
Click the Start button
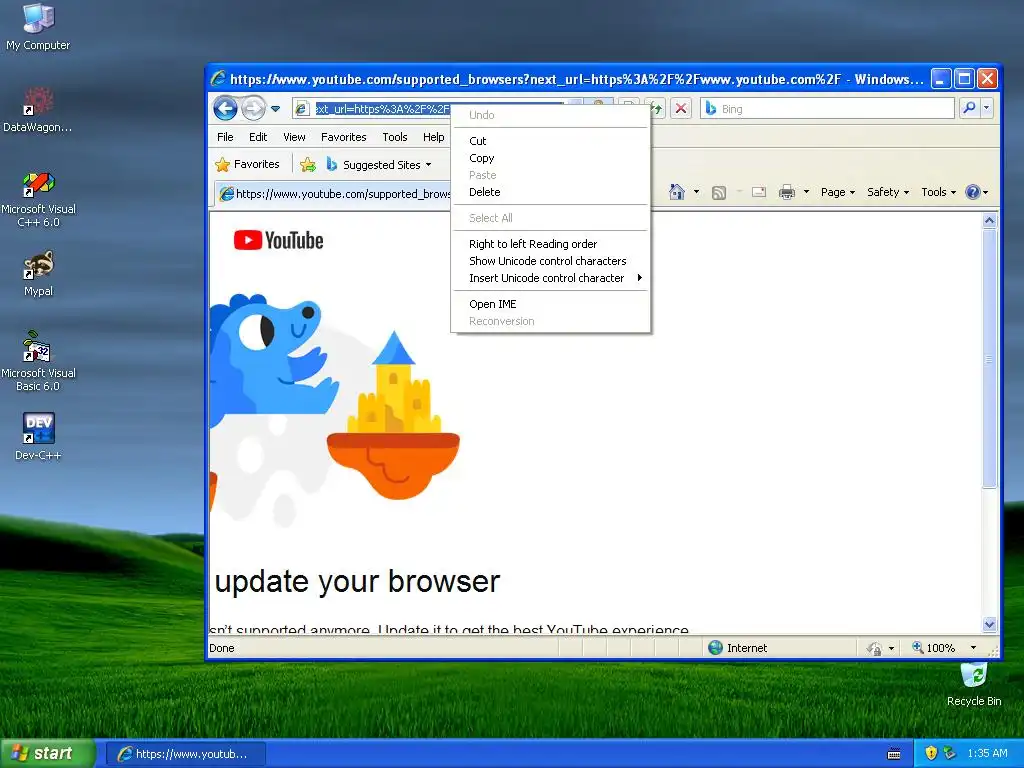tap(48, 754)
